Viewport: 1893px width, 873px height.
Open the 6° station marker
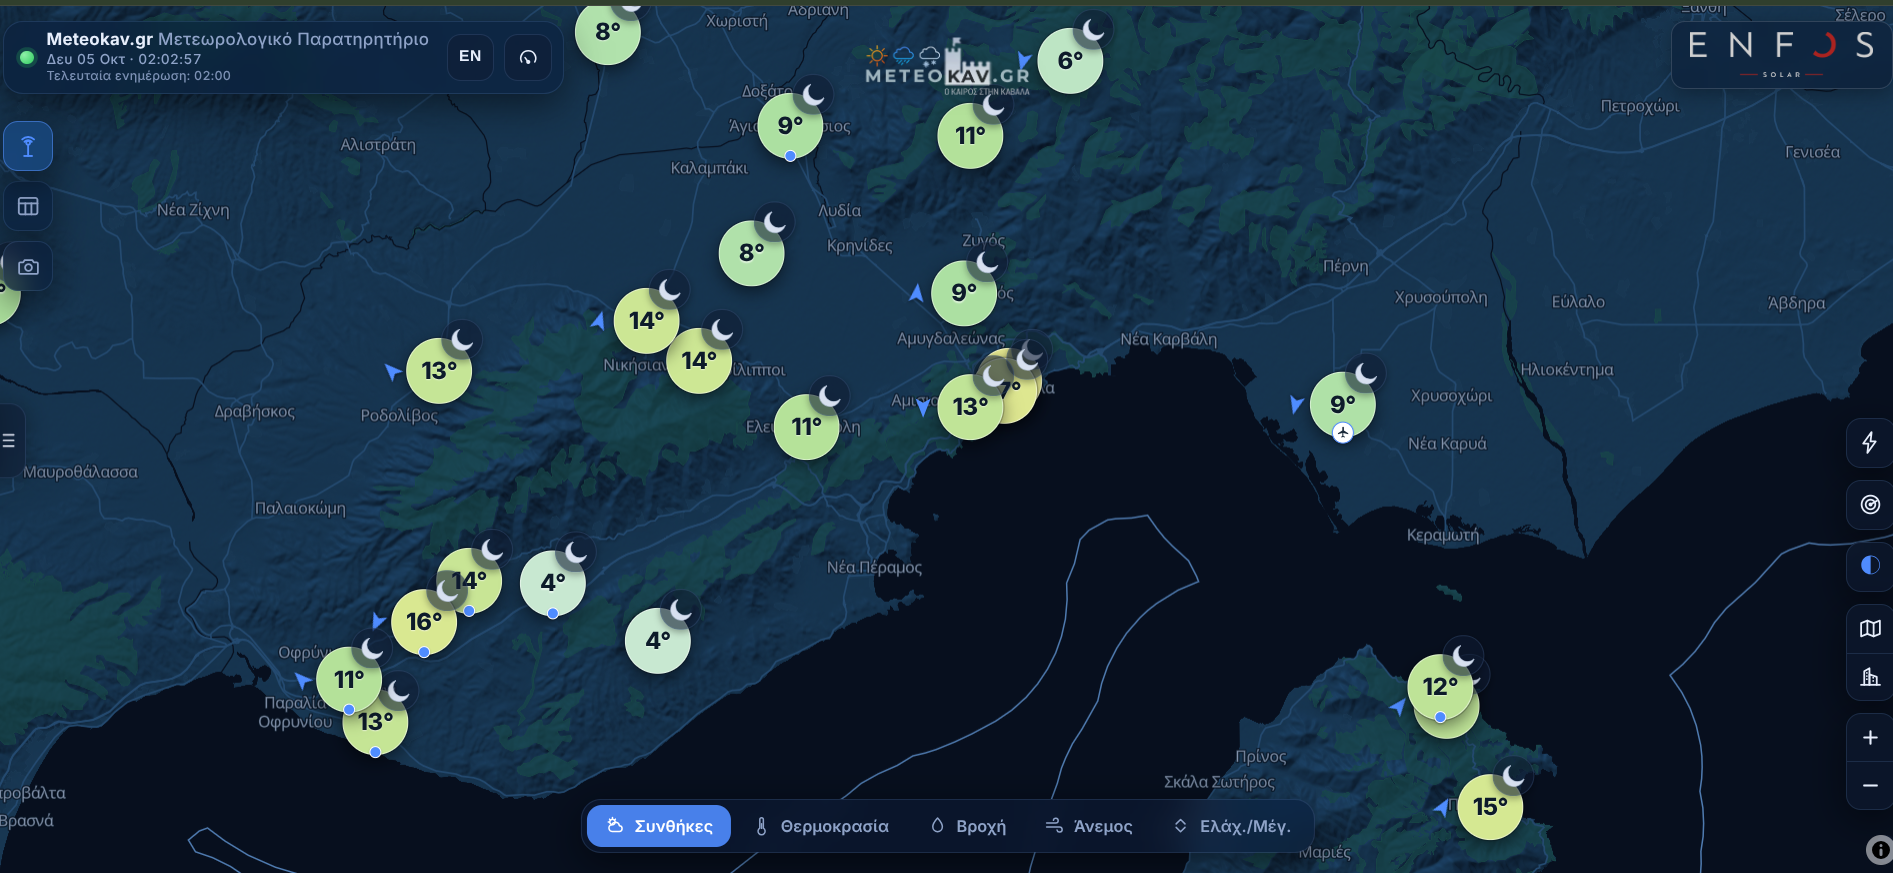[x=1071, y=61]
